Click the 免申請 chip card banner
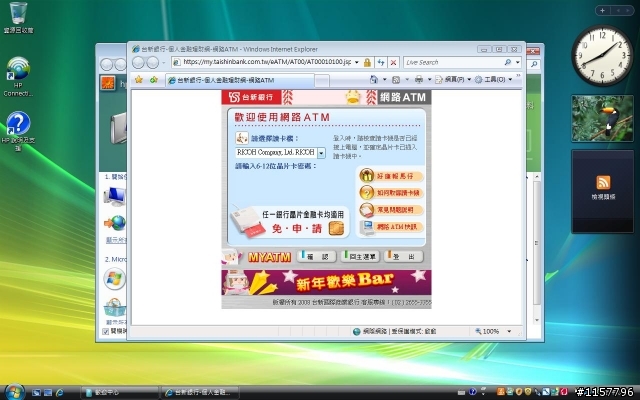 click(x=289, y=222)
